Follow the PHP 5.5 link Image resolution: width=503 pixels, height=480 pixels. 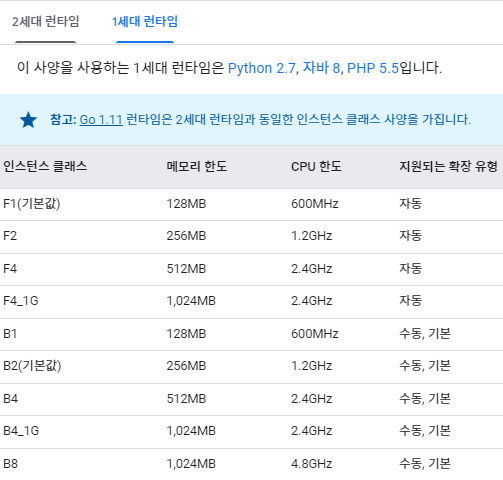click(373, 68)
